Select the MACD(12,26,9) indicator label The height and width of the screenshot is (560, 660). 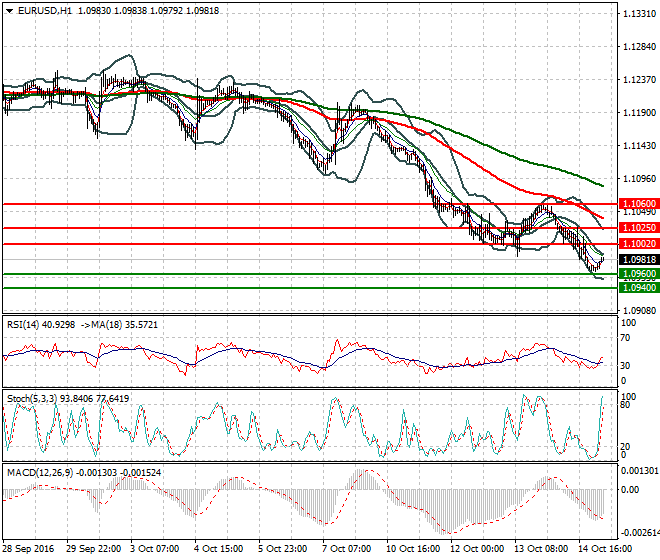pos(38,471)
